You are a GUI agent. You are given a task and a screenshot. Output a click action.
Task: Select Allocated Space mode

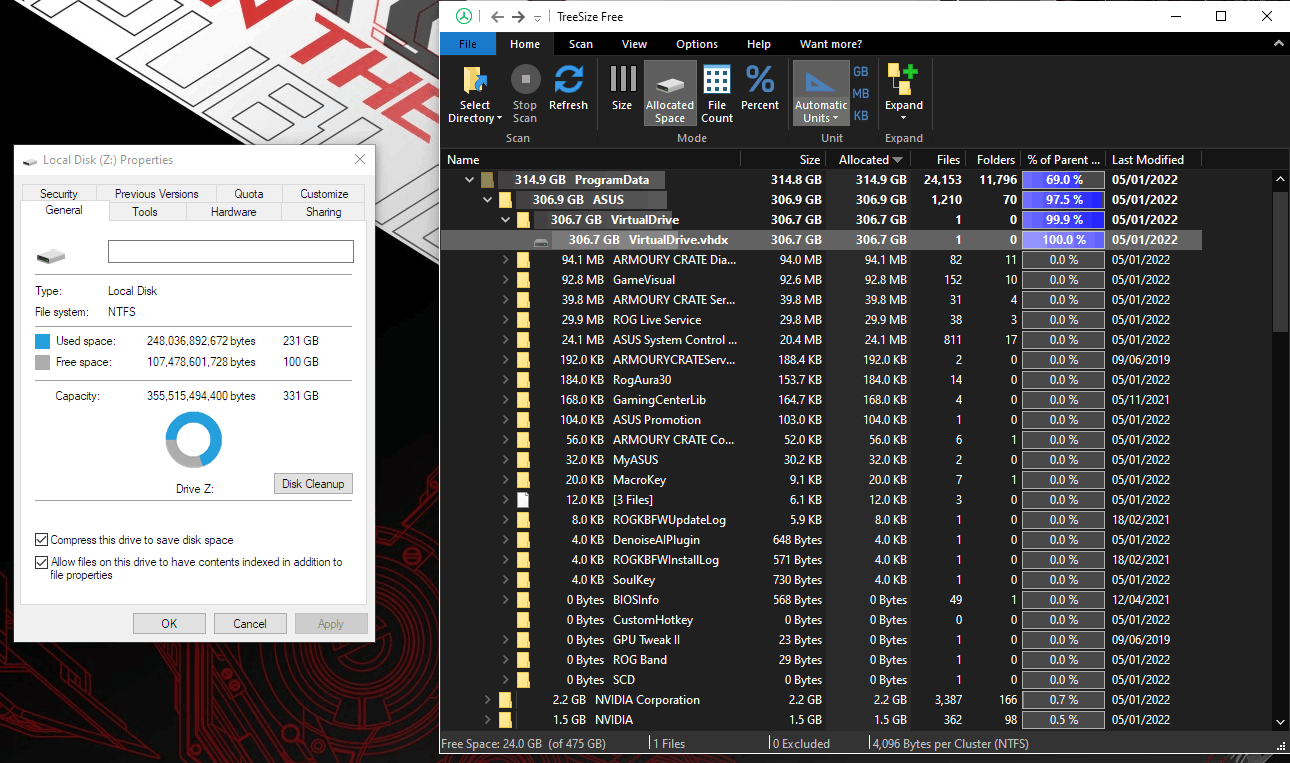(x=670, y=93)
